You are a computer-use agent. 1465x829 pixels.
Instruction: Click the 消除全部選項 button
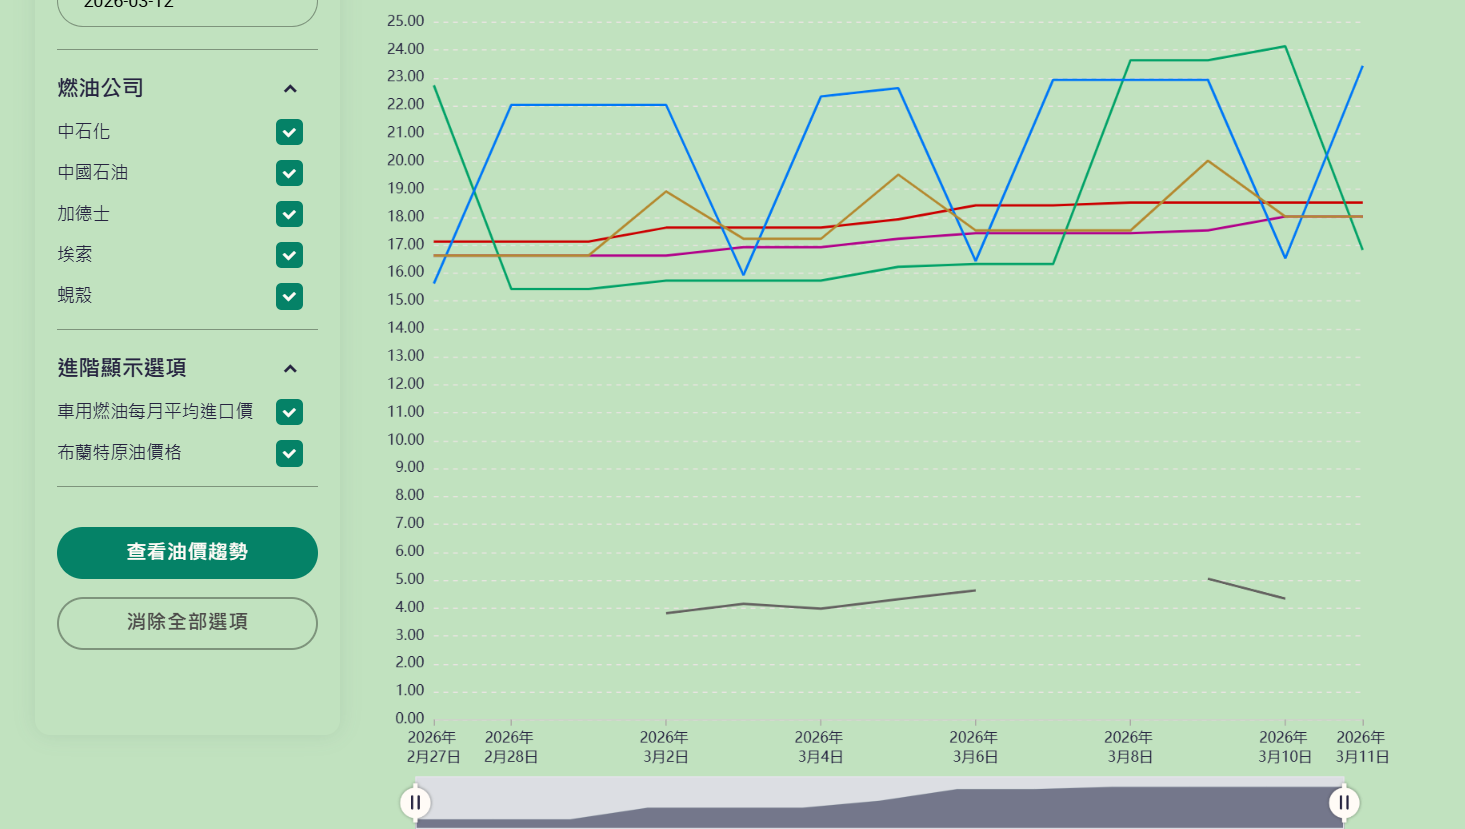tap(187, 623)
